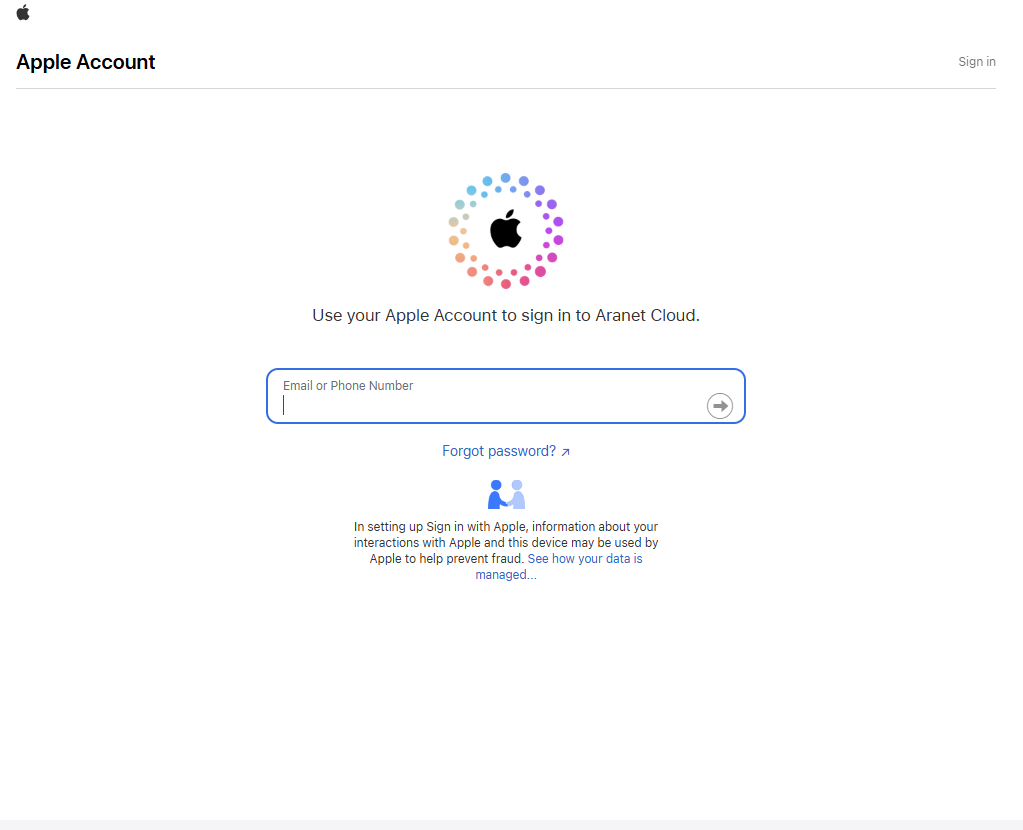Click the Email or Phone Number field label

pos(348,386)
